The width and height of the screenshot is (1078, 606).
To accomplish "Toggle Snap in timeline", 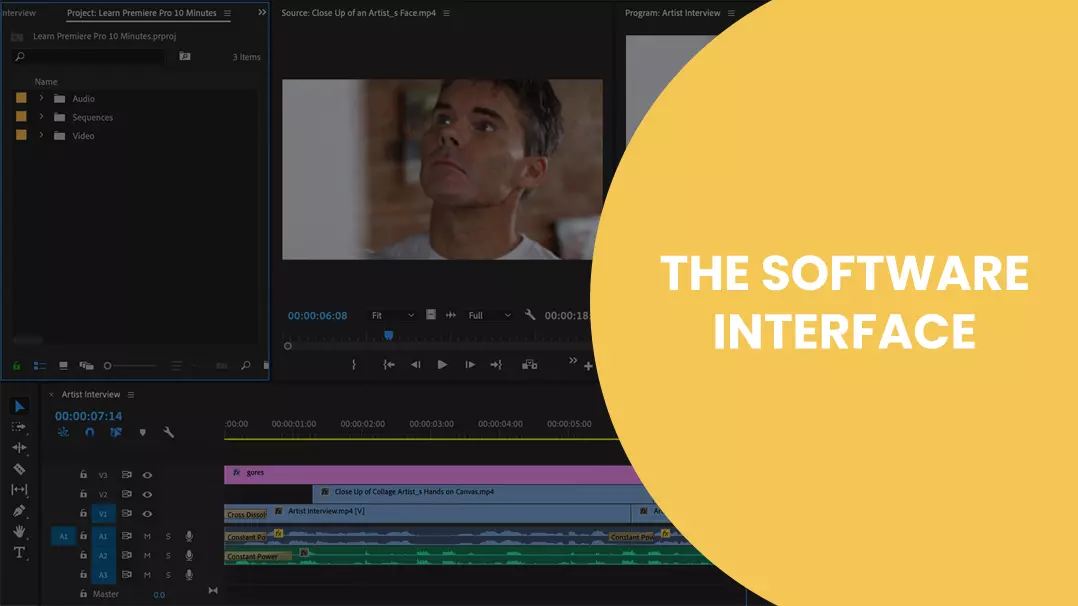I will [89, 433].
